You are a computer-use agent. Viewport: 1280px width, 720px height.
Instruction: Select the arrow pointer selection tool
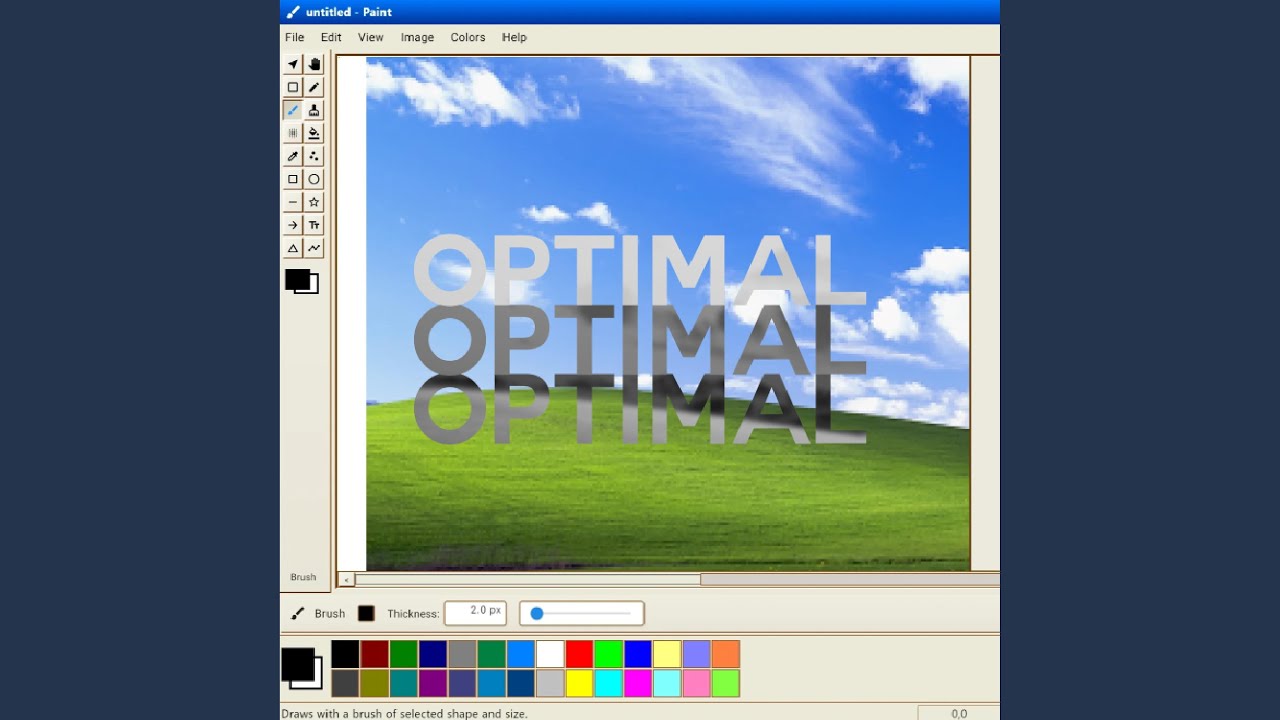[293, 64]
